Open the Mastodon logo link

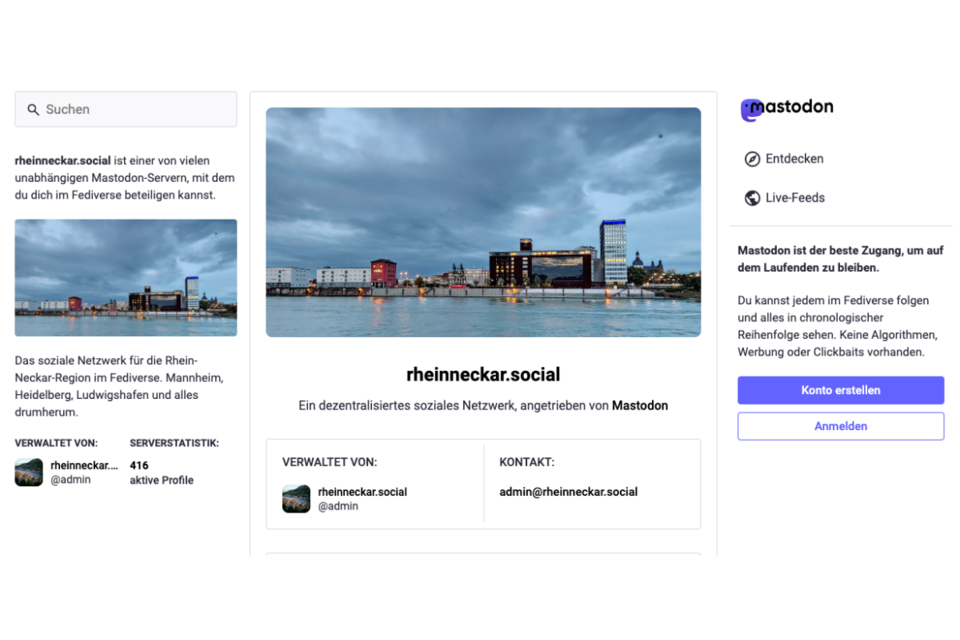[787, 109]
